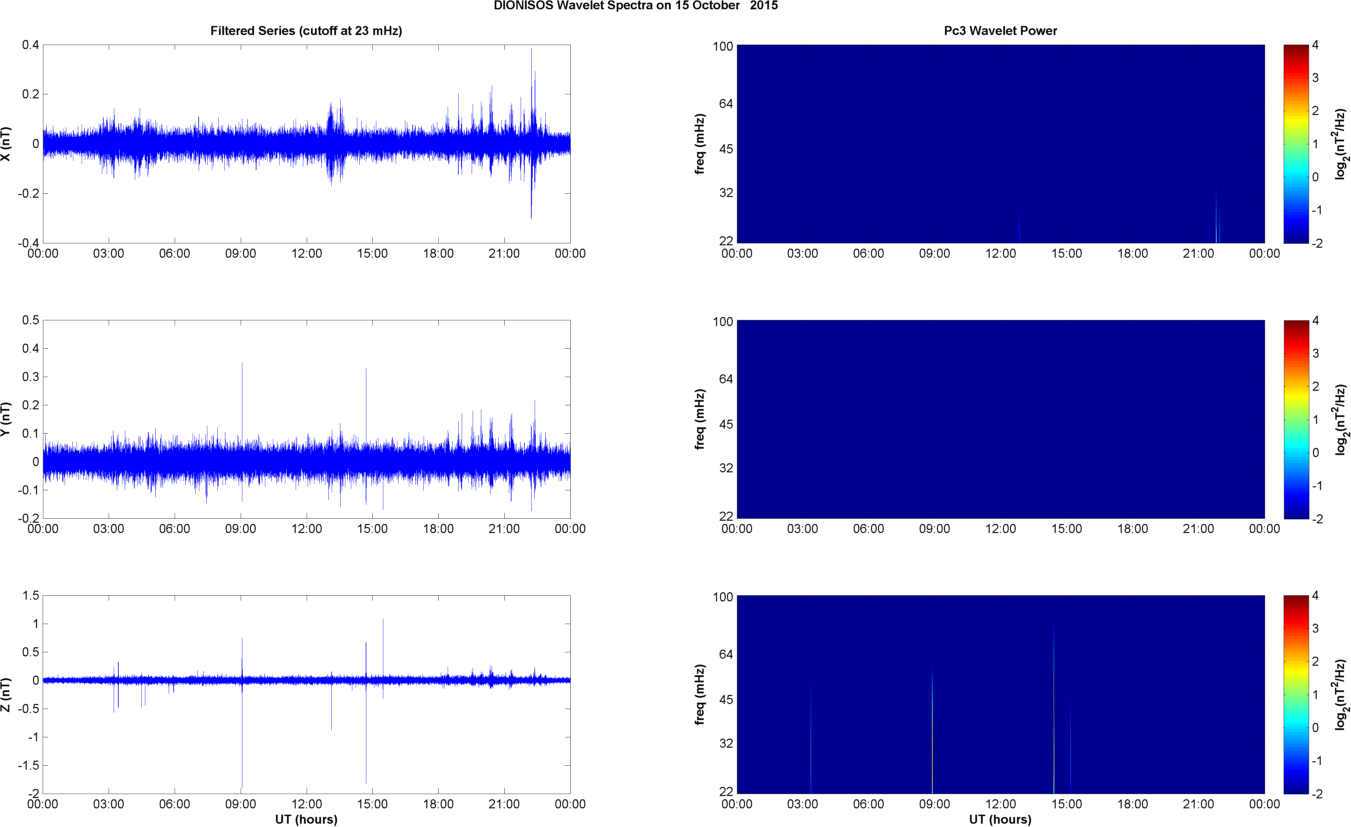Click 'freq (mHz)' label of X wavelet spectrum
This screenshot has width=1351, height=827.
coord(701,144)
